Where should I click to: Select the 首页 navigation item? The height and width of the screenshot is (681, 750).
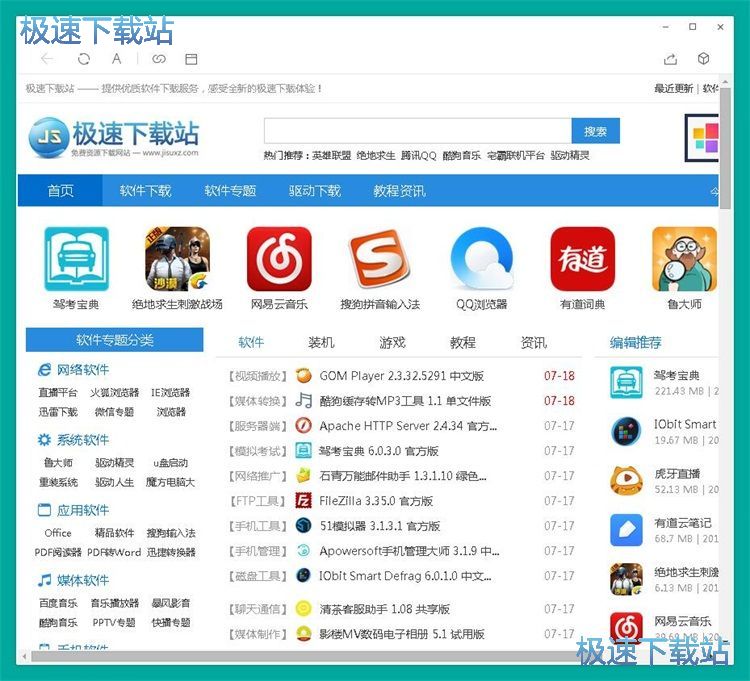click(60, 191)
